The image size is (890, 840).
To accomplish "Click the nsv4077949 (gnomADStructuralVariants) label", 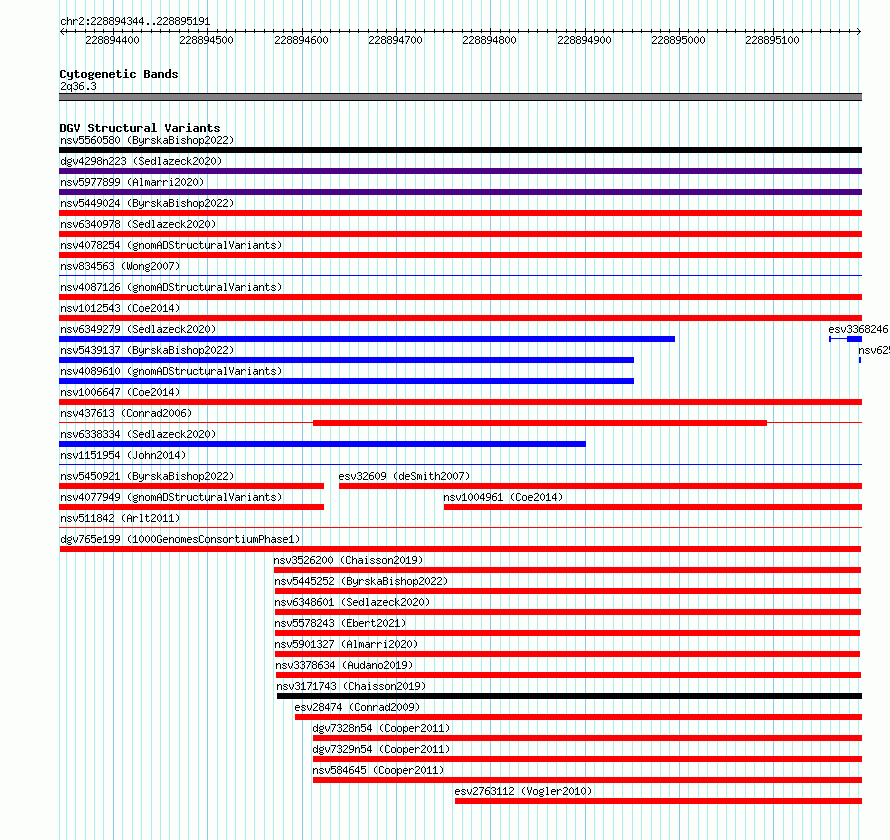I will pos(171,497).
